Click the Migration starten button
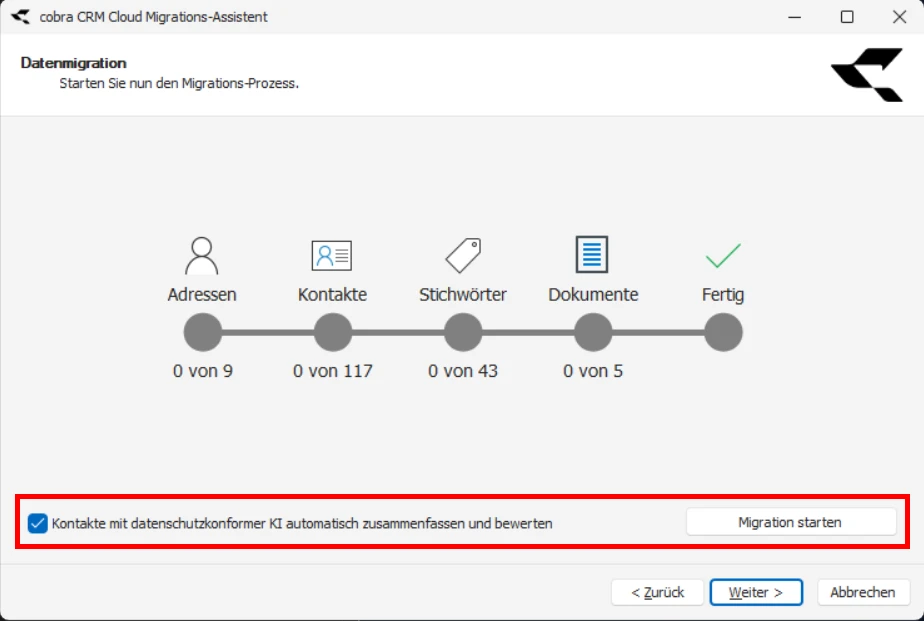 [790, 521]
